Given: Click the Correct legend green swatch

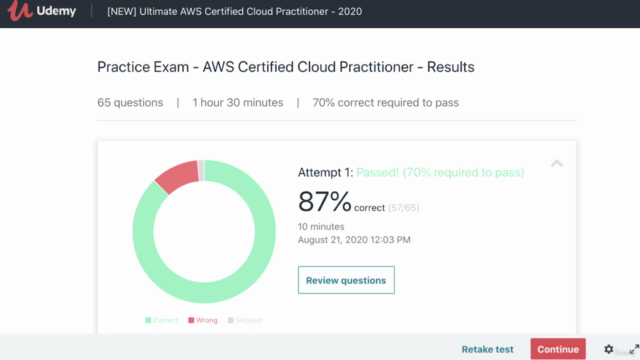Looking at the screenshot, I should 148,320.
